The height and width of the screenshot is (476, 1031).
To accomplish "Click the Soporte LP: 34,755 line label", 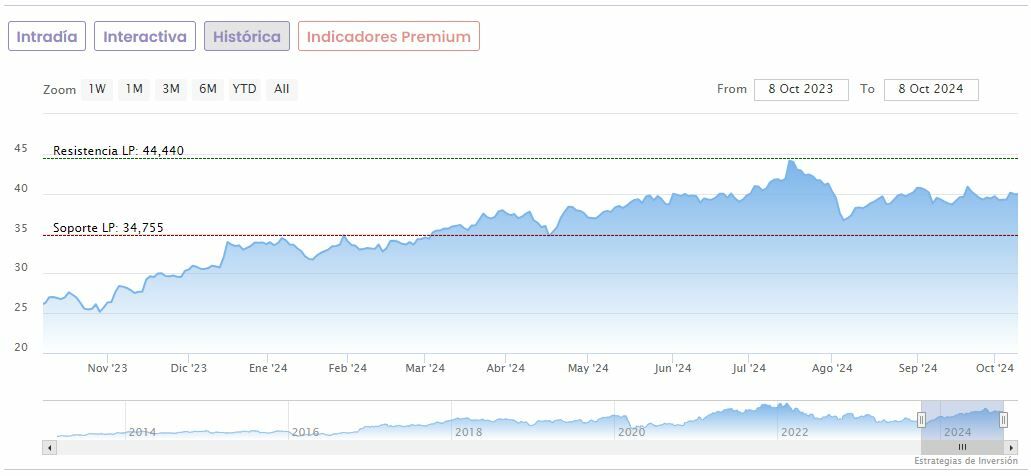I will [x=108, y=228].
